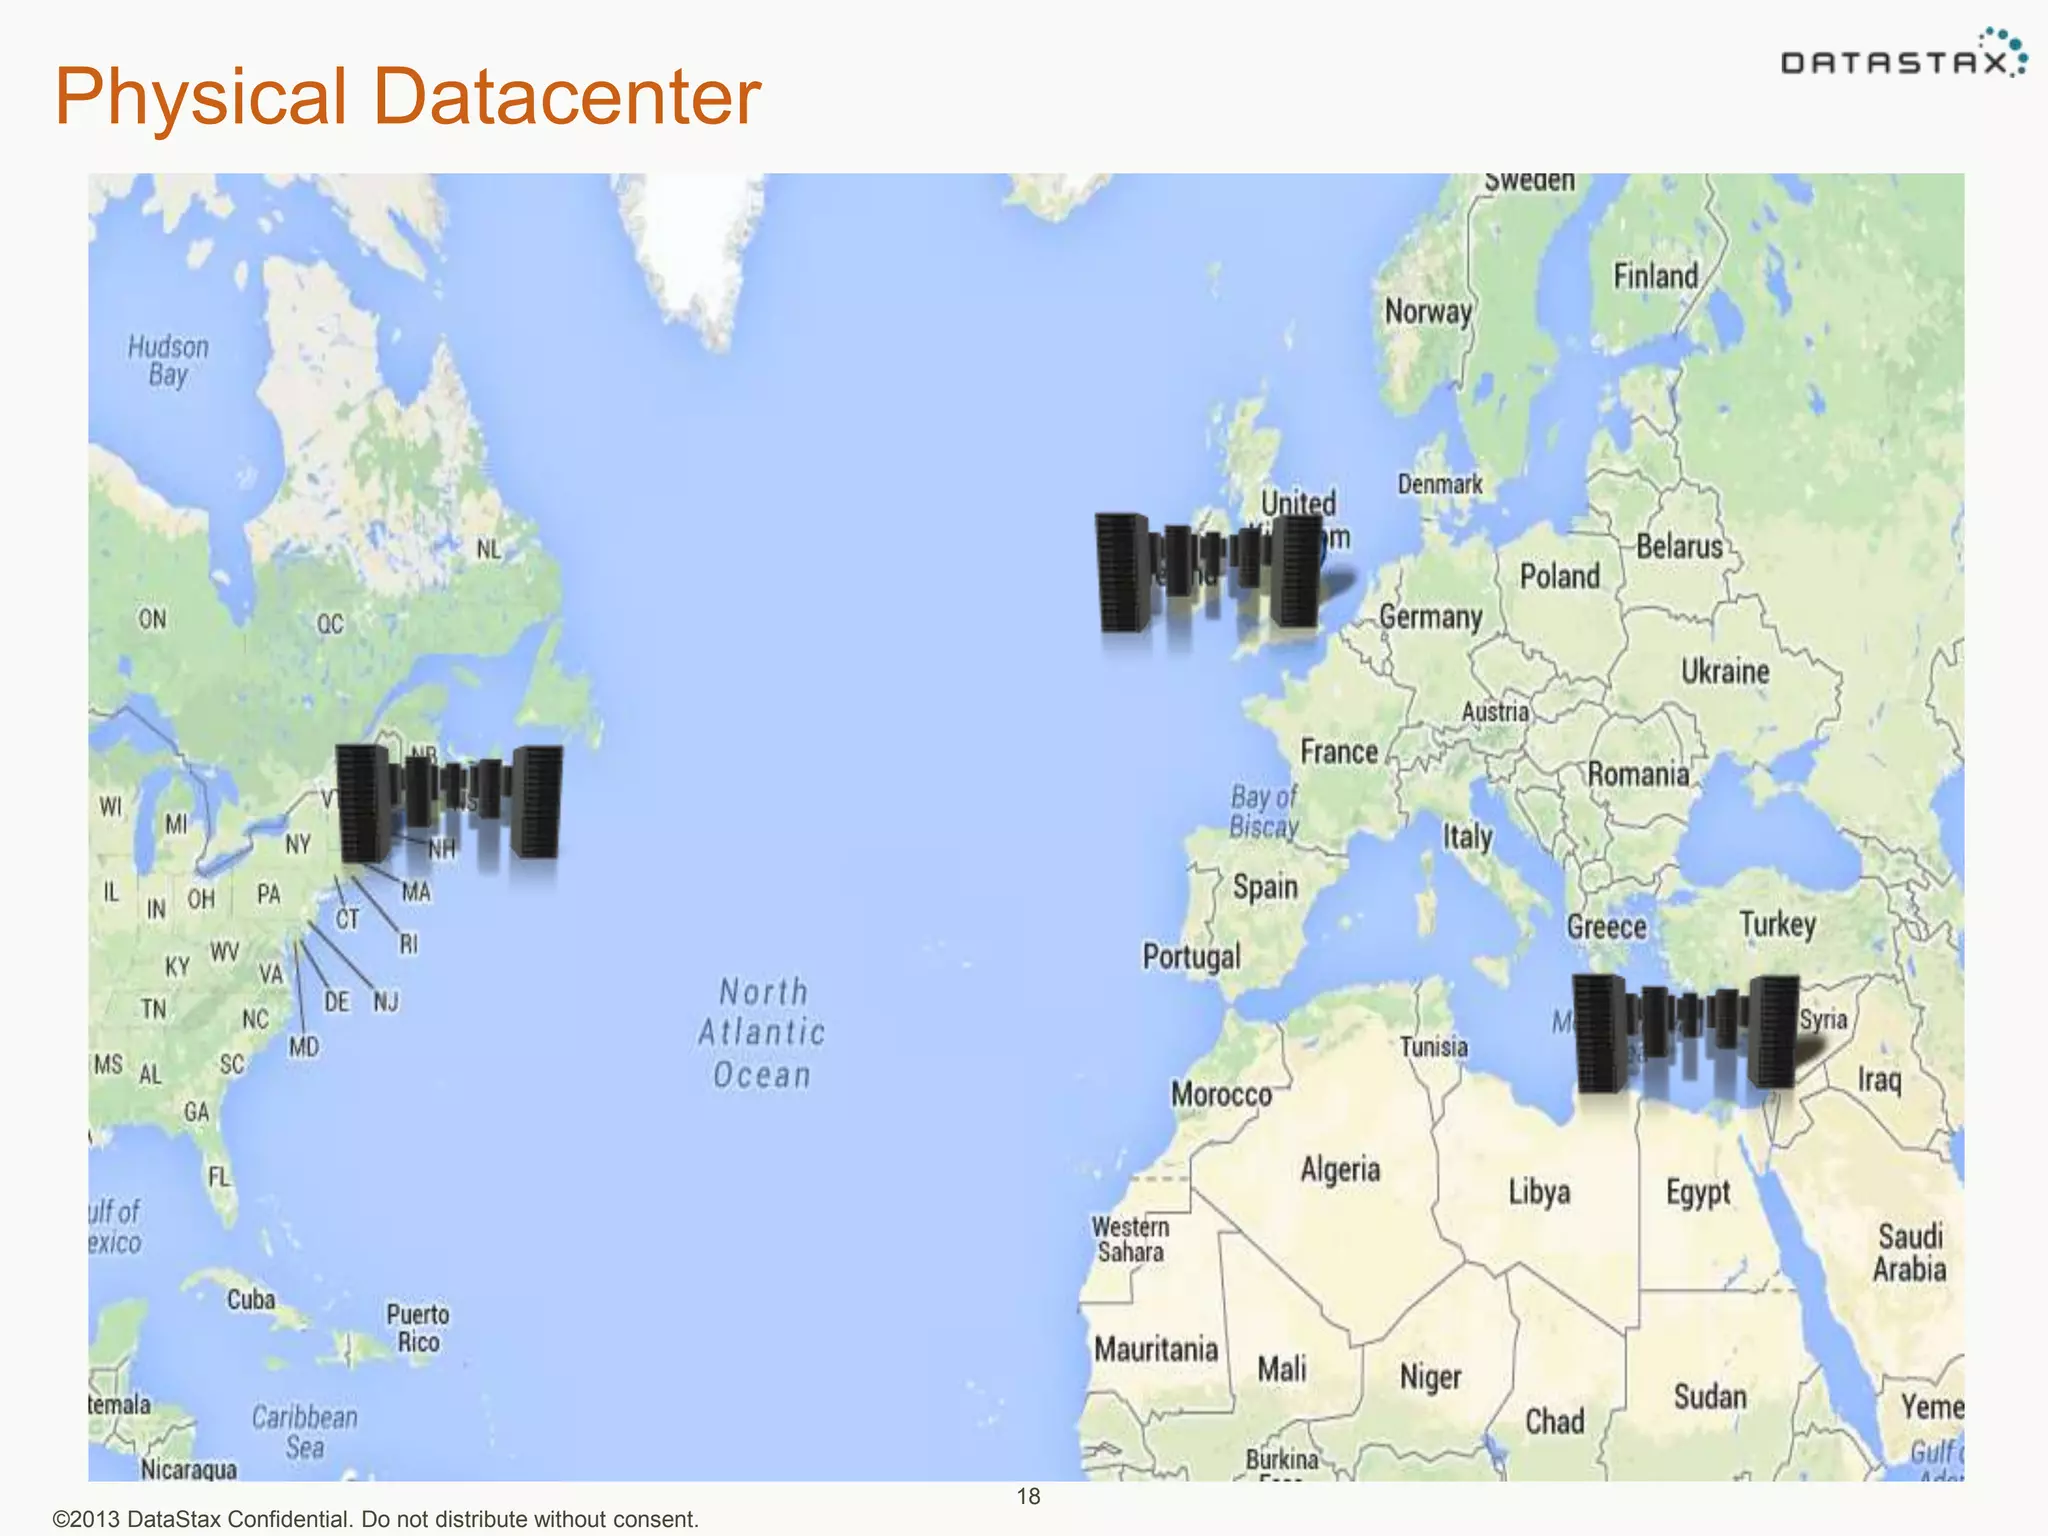Image resolution: width=2048 pixels, height=1536 pixels.
Task: Click the 'Norway' map label
Action: coord(1428,312)
